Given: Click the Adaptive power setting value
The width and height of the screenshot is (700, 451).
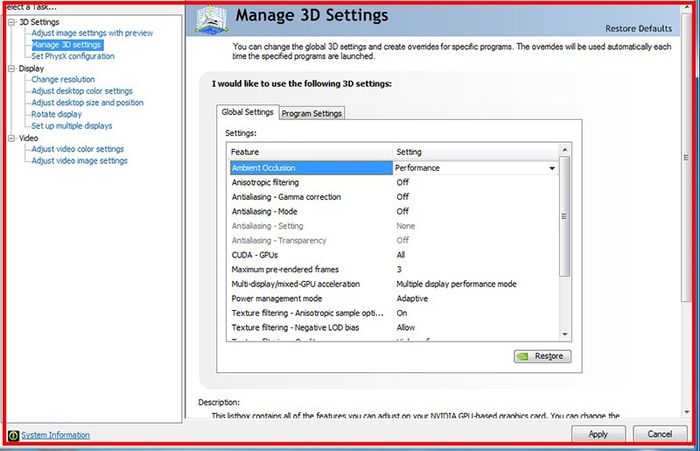Looking at the screenshot, I should pyautogui.click(x=412, y=298).
